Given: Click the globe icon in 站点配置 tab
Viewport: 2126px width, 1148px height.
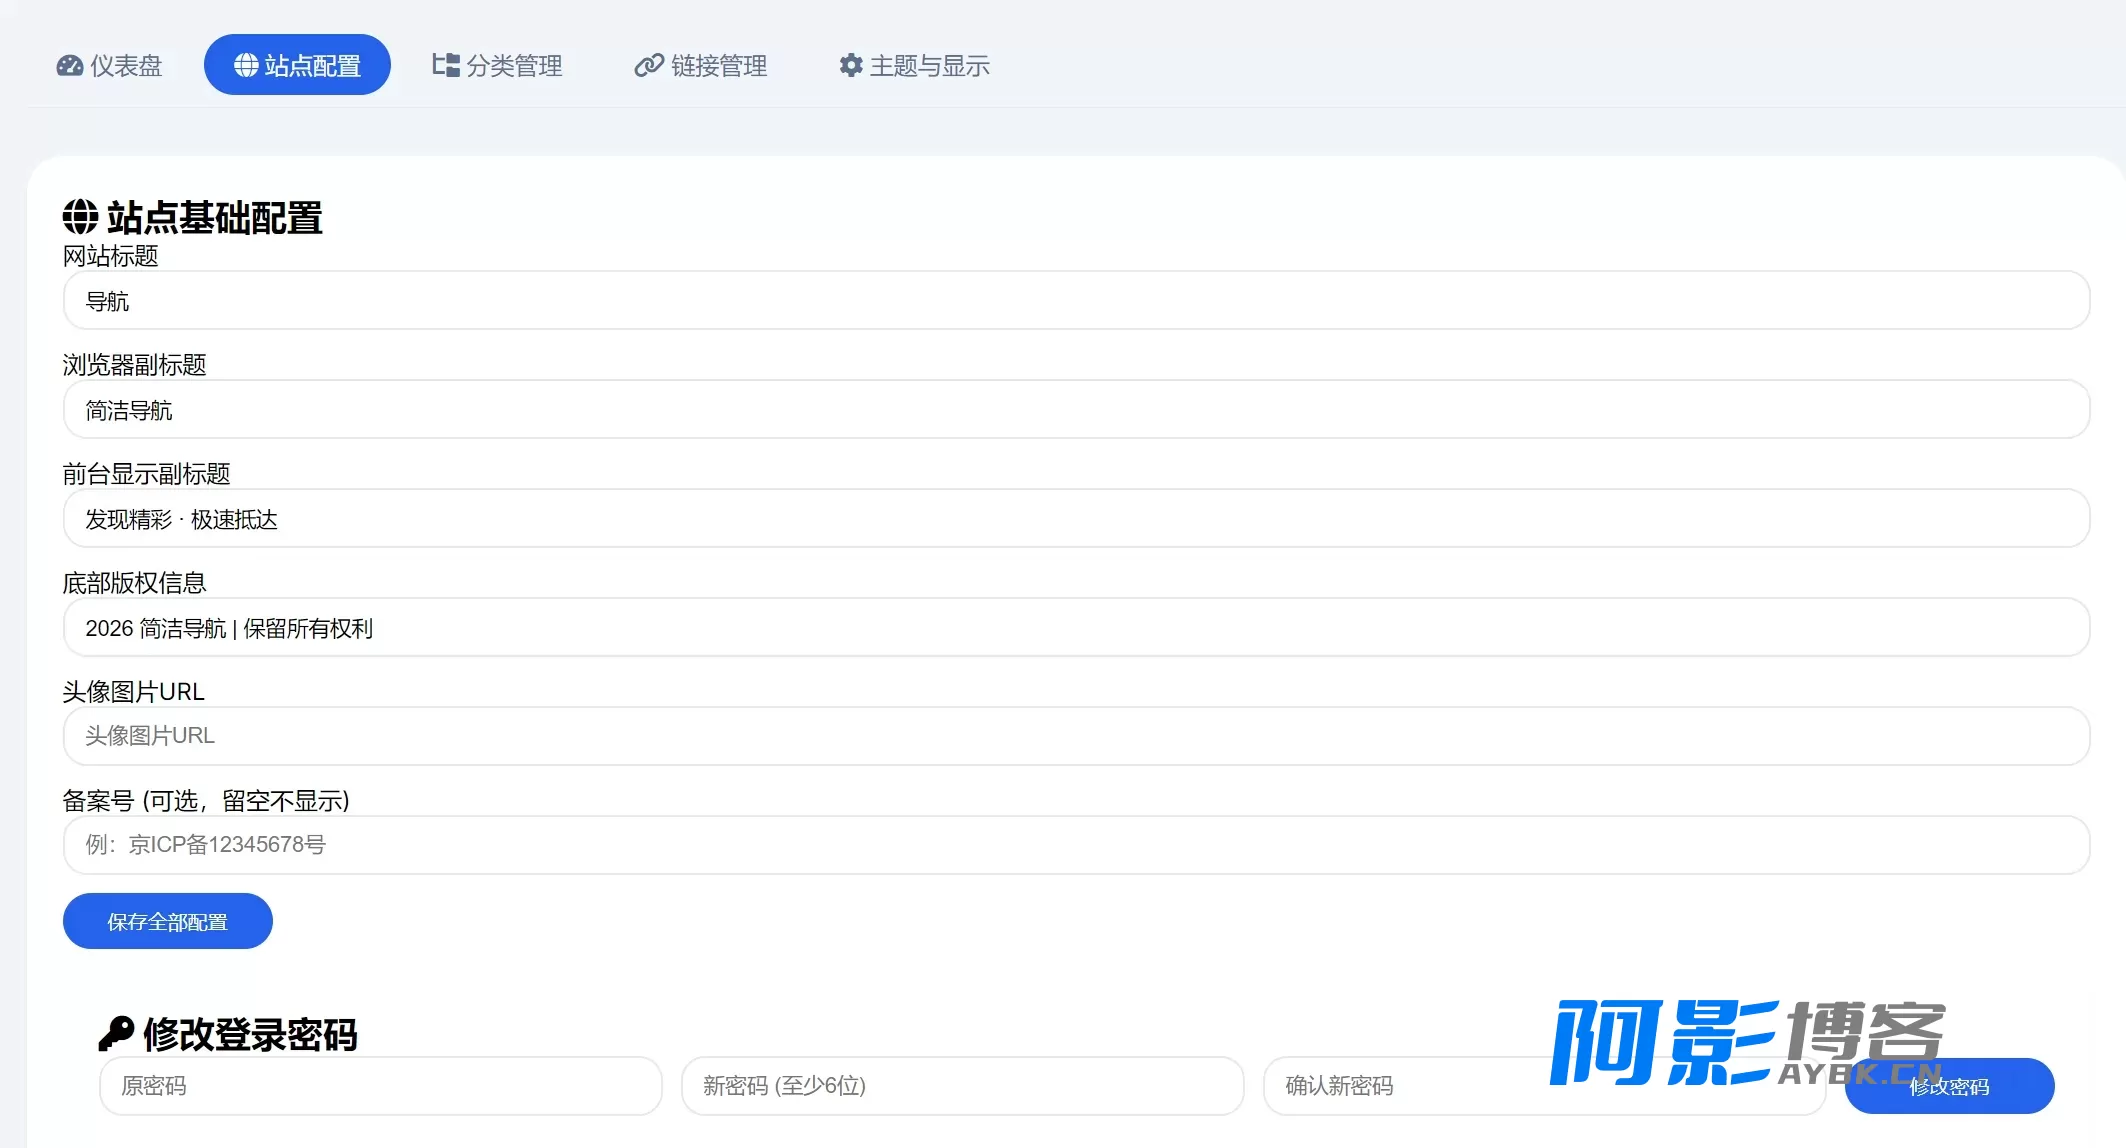Looking at the screenshot, I should 246,65.
